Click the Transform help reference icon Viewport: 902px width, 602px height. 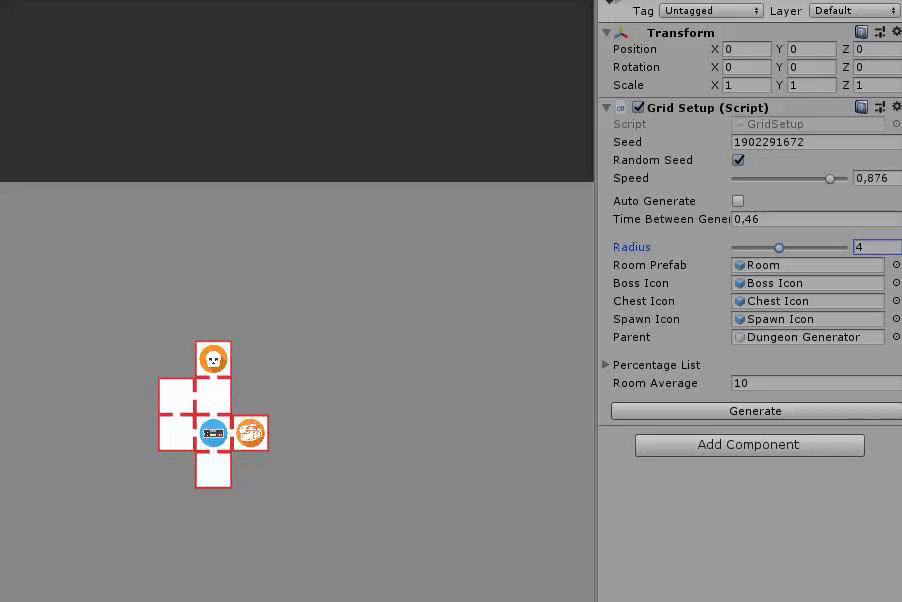click(860, 32)
